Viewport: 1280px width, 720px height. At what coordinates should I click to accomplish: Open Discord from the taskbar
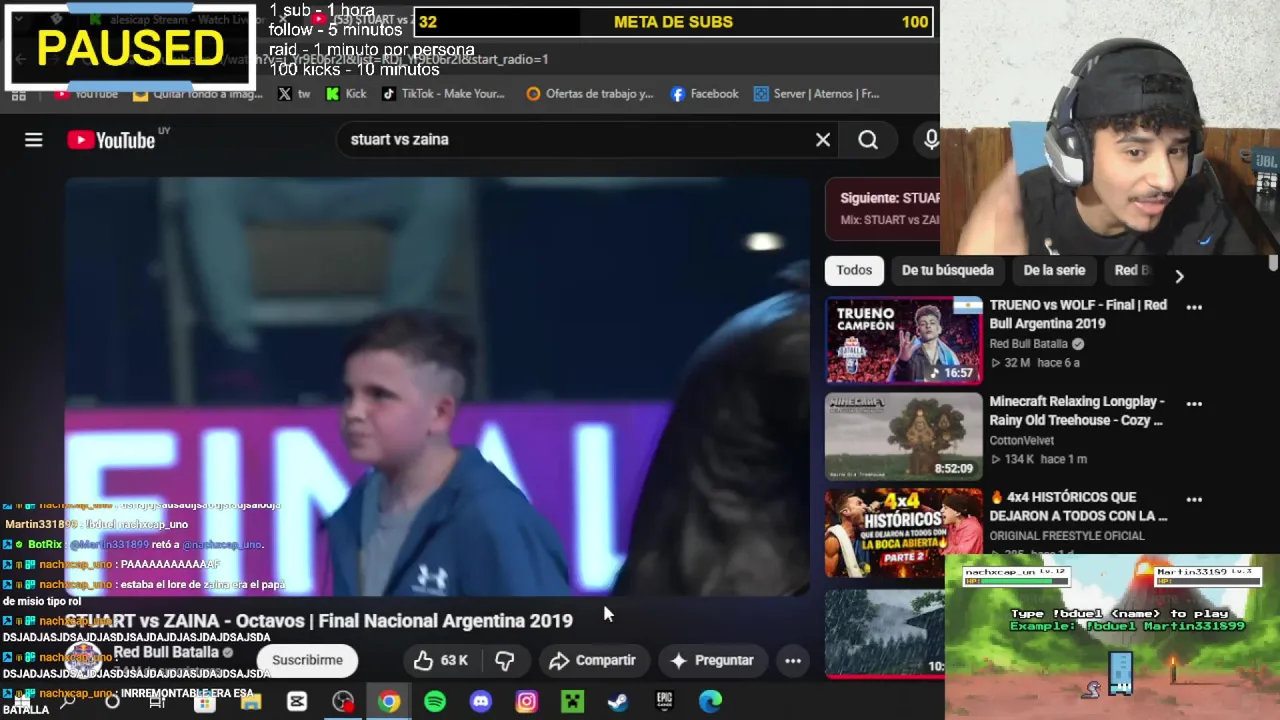click(x=481, y=702)
